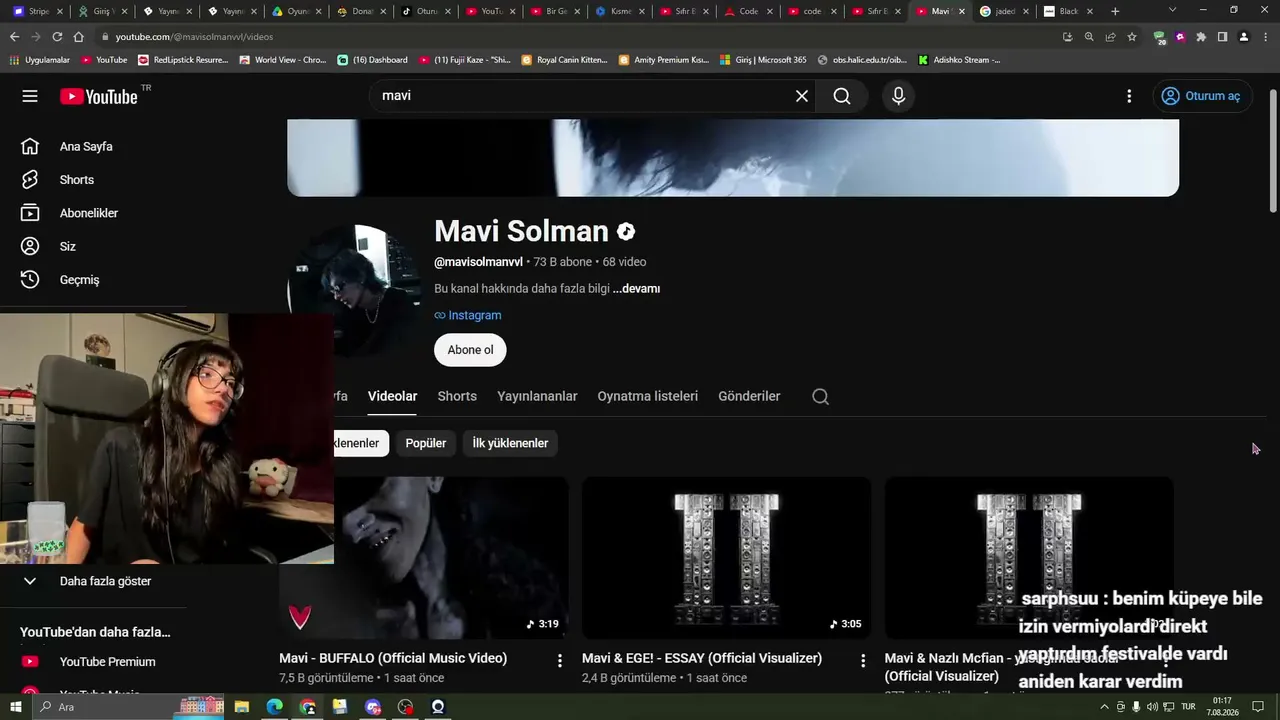
Task: Open the Uygulamalar apps bookmark
Action: 40,60
